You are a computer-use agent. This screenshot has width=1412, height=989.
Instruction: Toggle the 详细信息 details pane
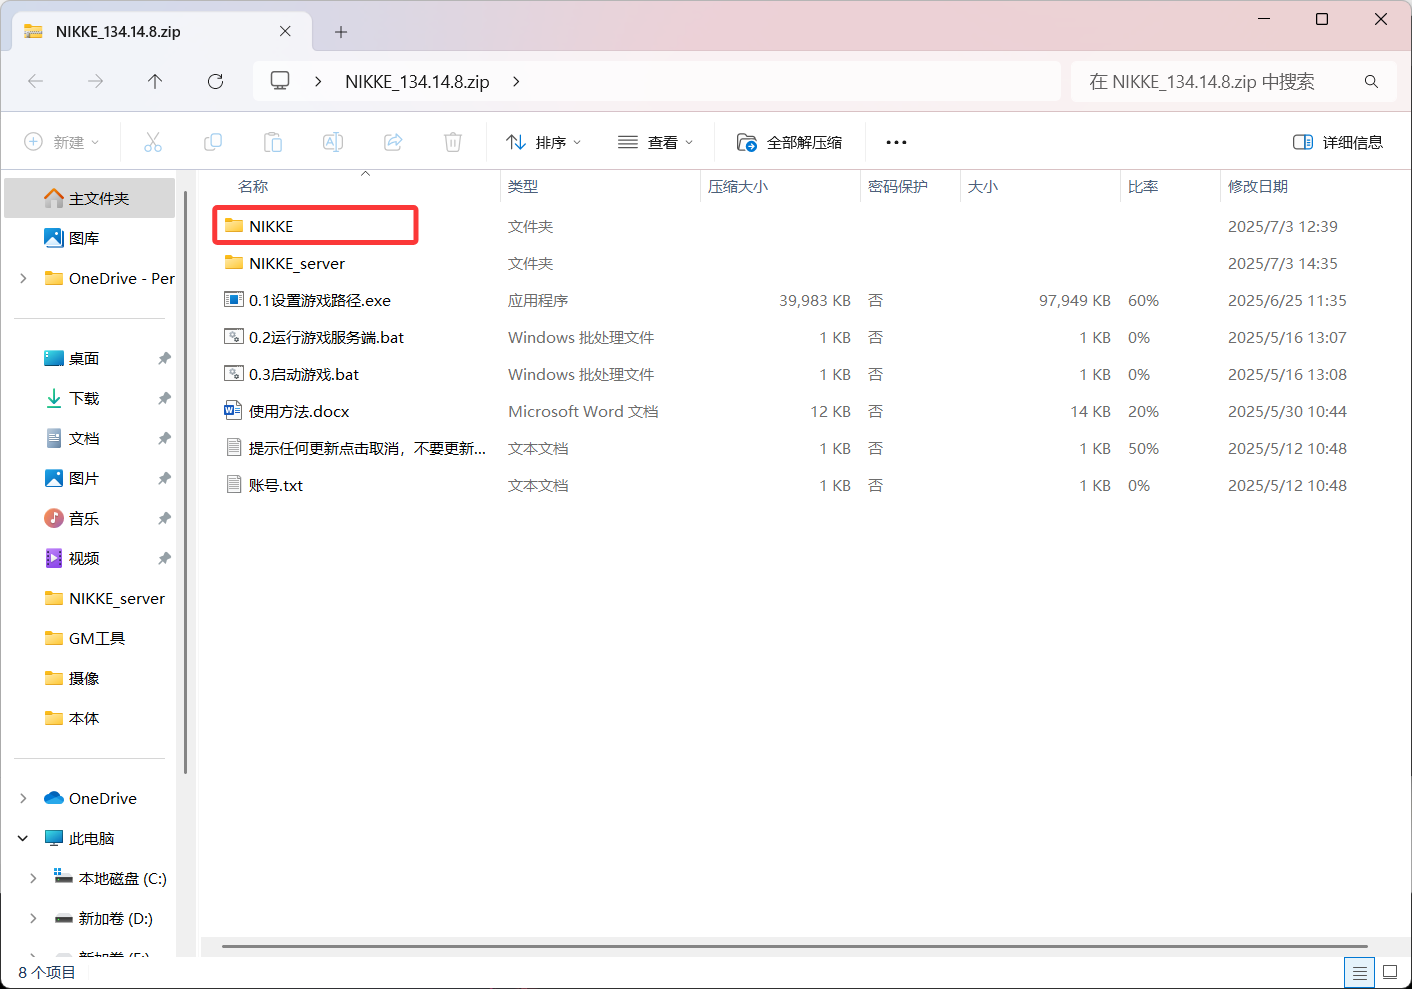[1338, 142]
